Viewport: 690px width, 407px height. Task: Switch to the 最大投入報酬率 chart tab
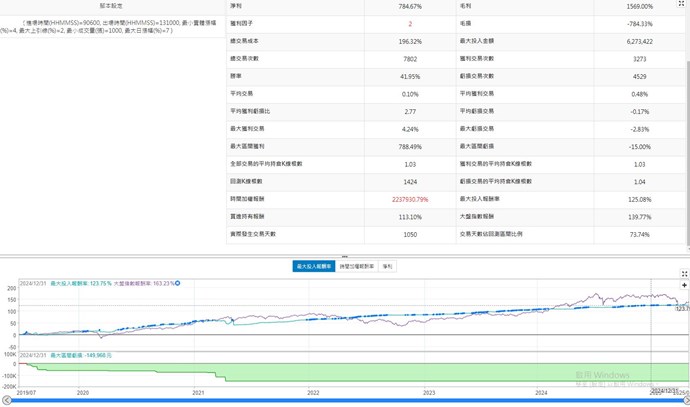[x=314, y=267]
